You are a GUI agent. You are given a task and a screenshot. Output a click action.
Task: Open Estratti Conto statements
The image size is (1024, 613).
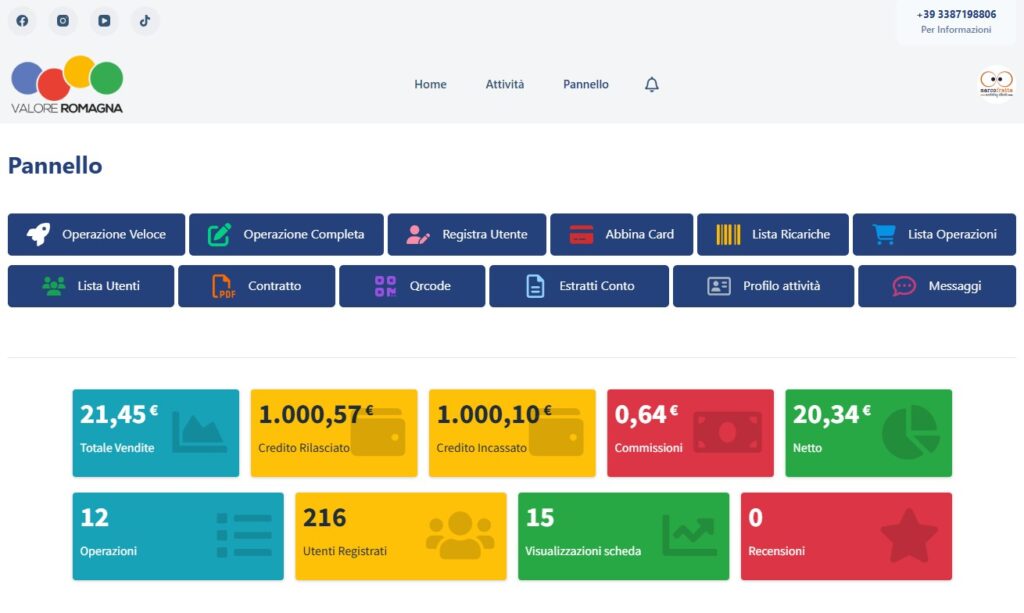[x=579, y=286]
